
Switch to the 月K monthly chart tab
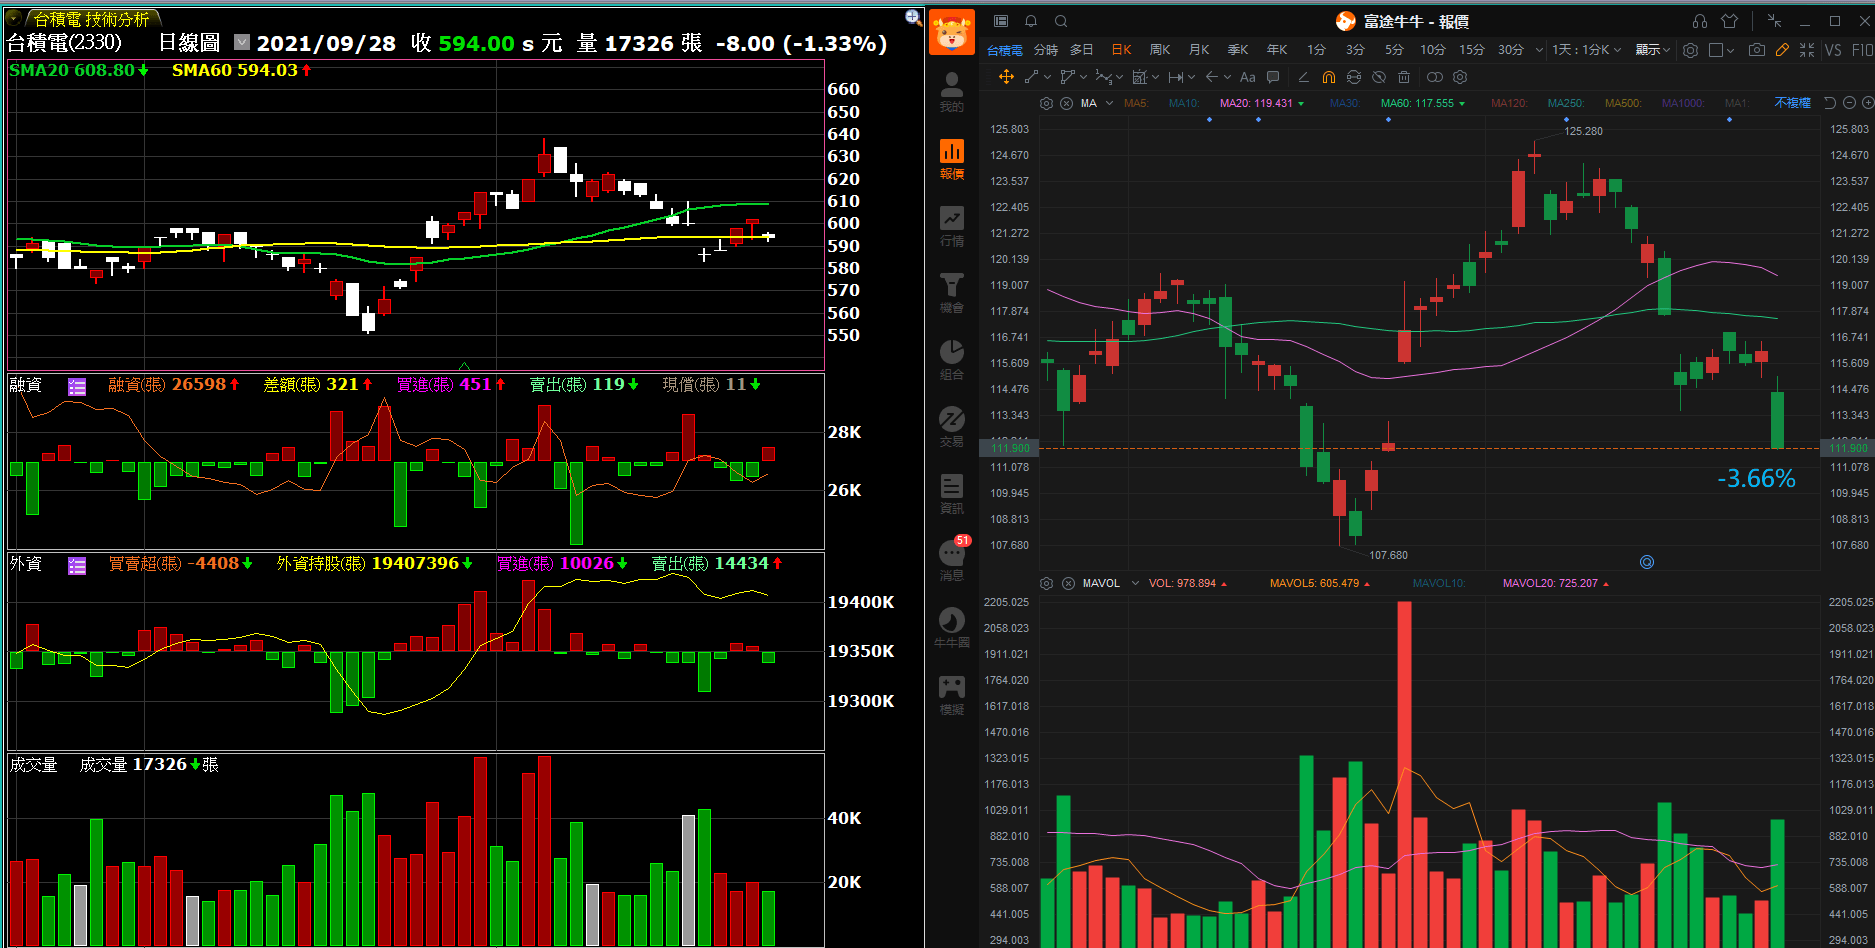(1199, 49)
